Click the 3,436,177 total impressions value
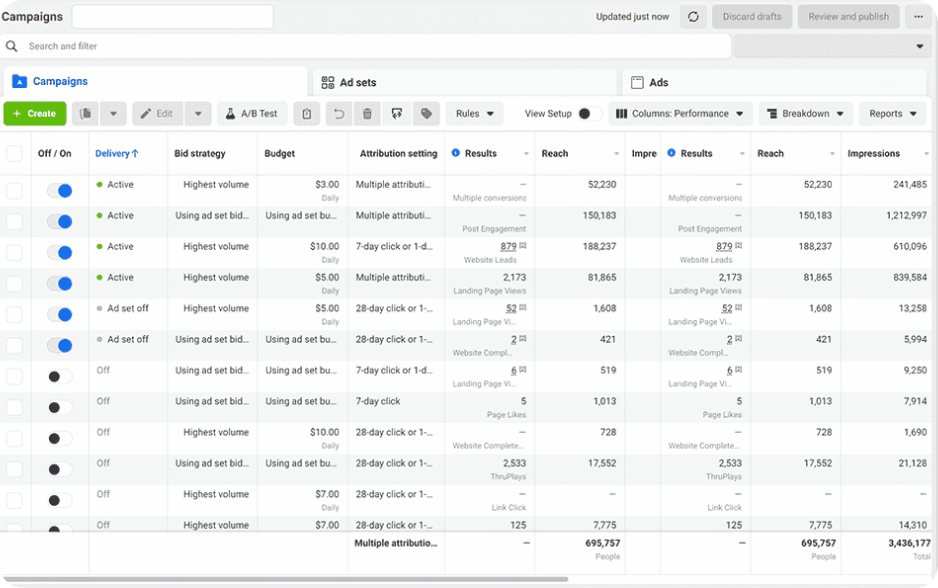This screenshot has width=938, height=588. [x=909, y=543]
